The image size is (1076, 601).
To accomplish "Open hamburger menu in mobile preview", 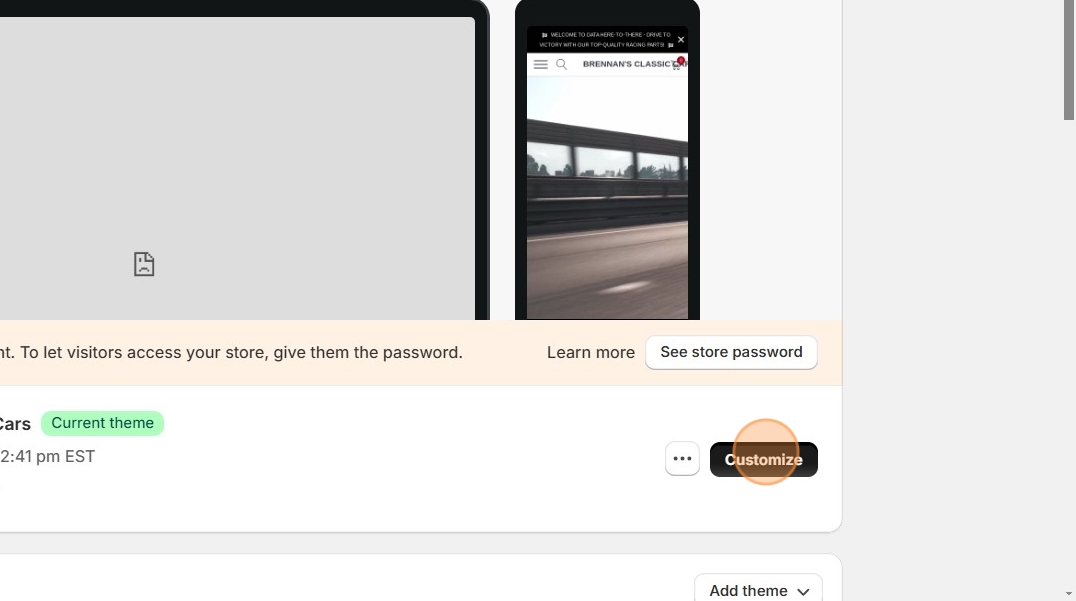I will (541, 64).
